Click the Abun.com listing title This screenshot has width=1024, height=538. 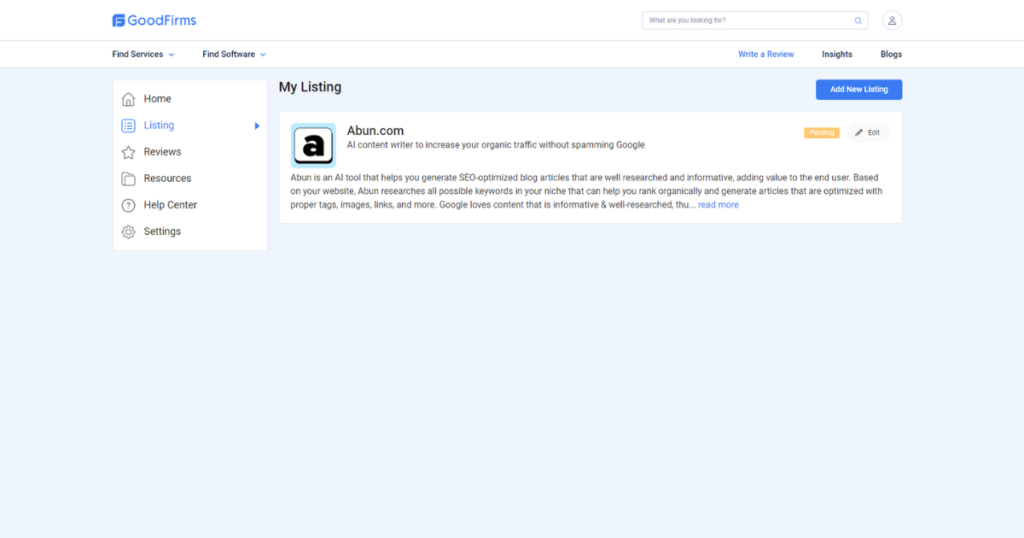click(376, 131)
